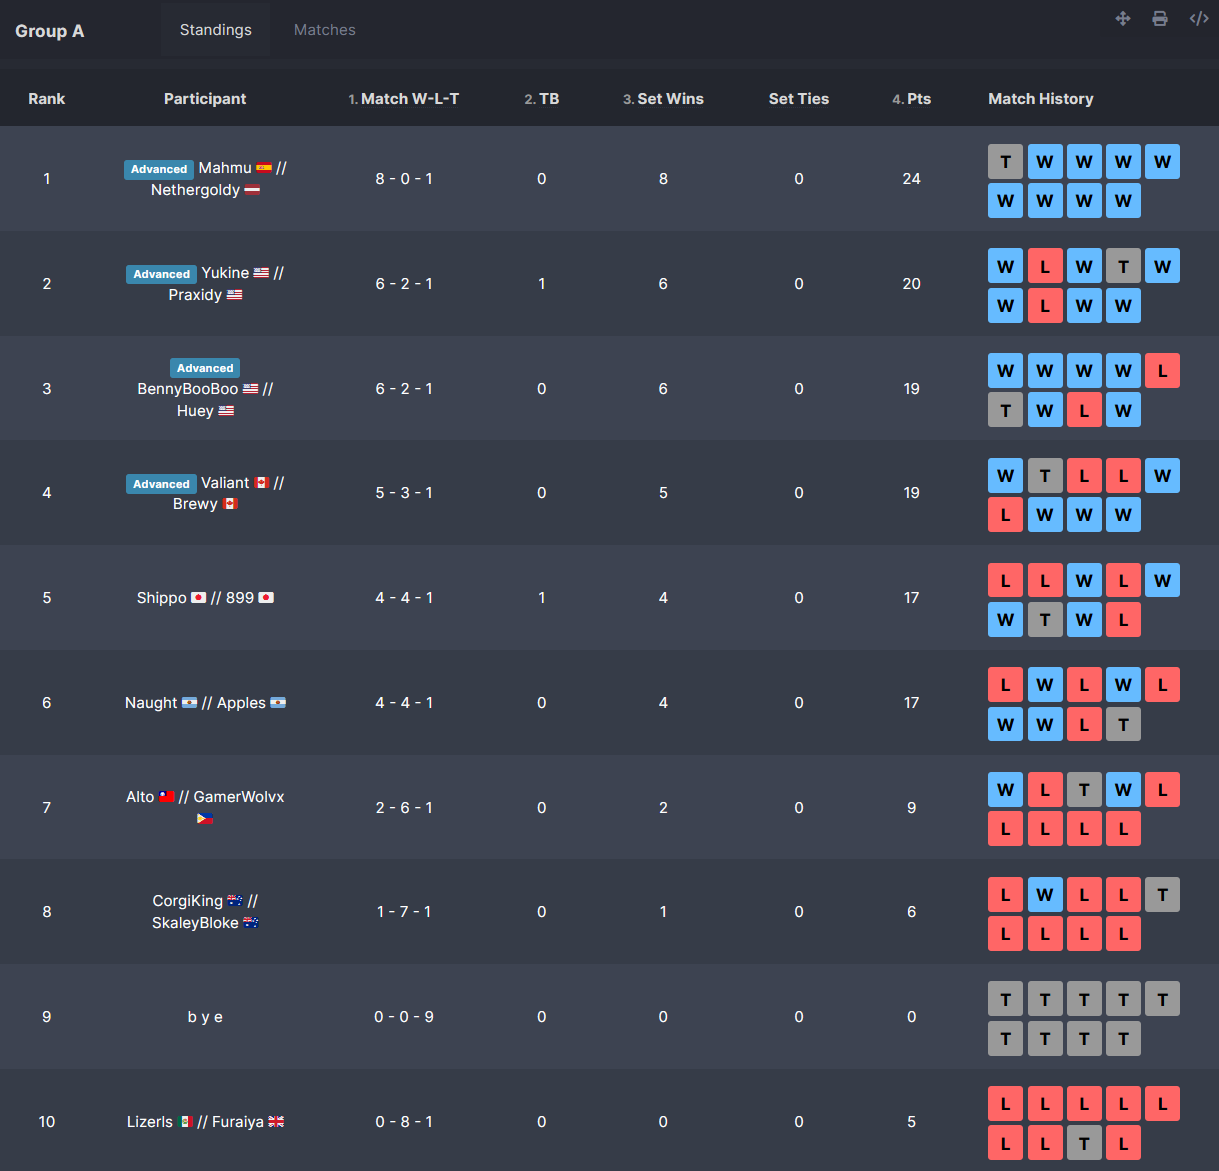
Task: Click the Mexico flag beside Lizerls
Action: click(185, 1122)
